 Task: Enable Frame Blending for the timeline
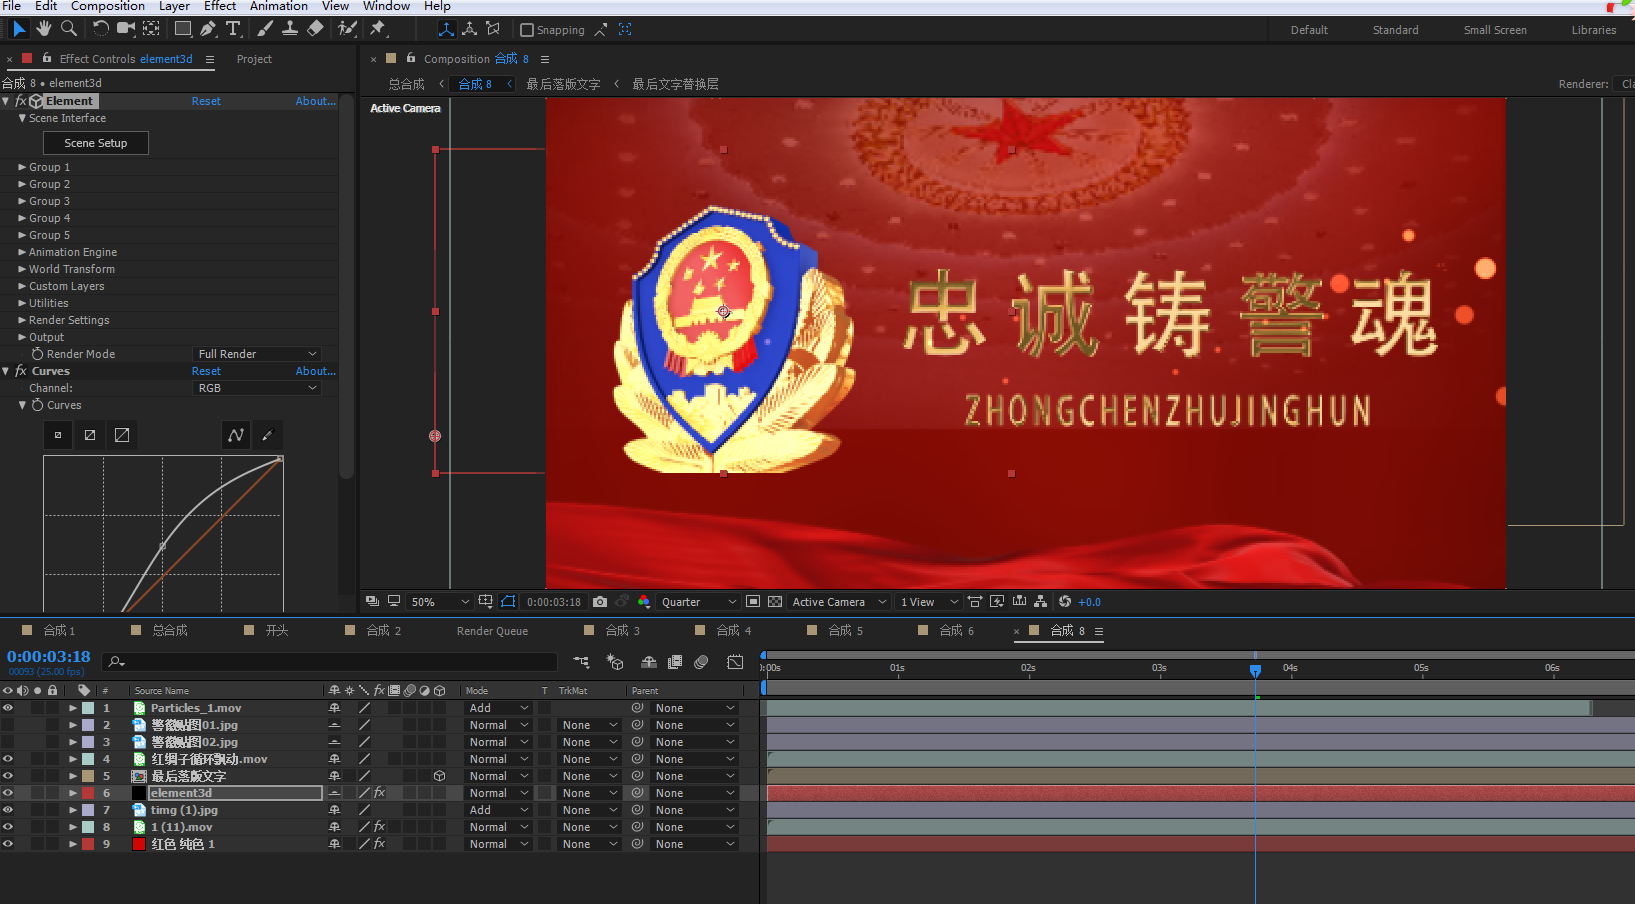click(675, 662)
